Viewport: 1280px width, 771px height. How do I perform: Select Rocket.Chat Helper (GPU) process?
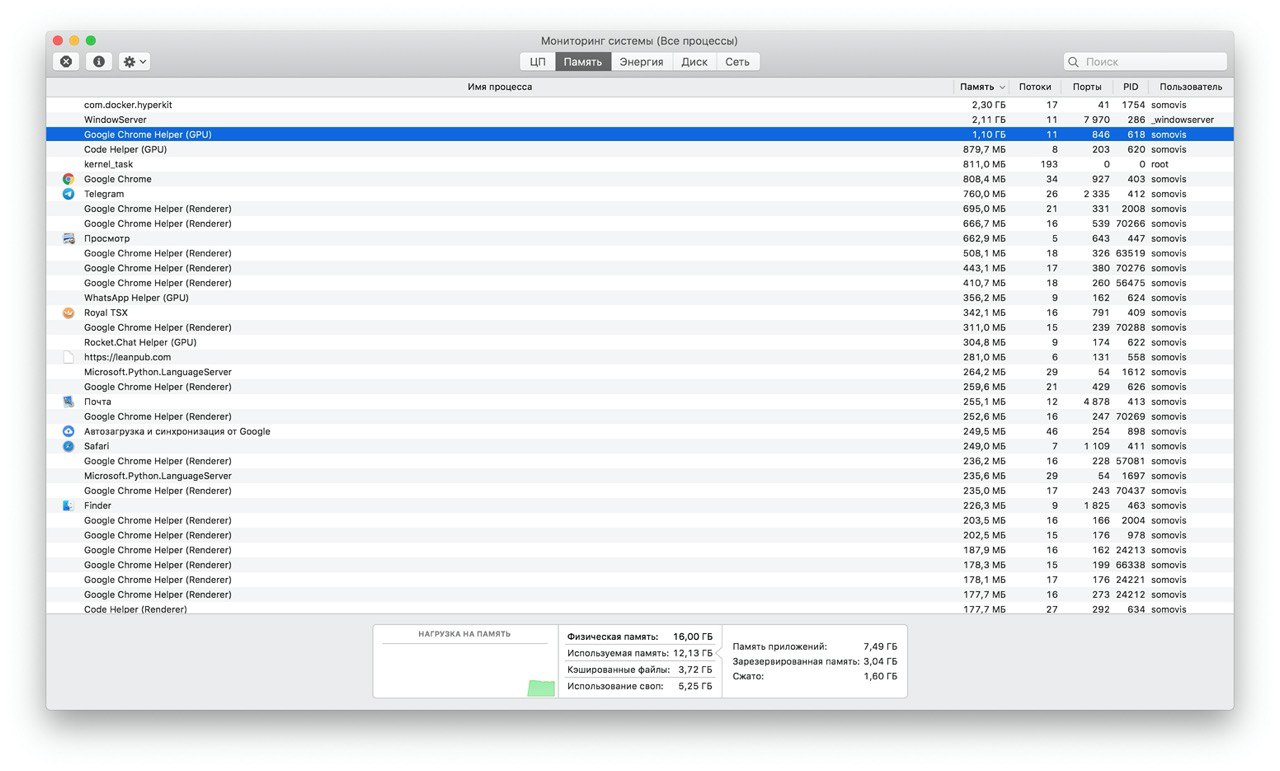pos(639,342)
